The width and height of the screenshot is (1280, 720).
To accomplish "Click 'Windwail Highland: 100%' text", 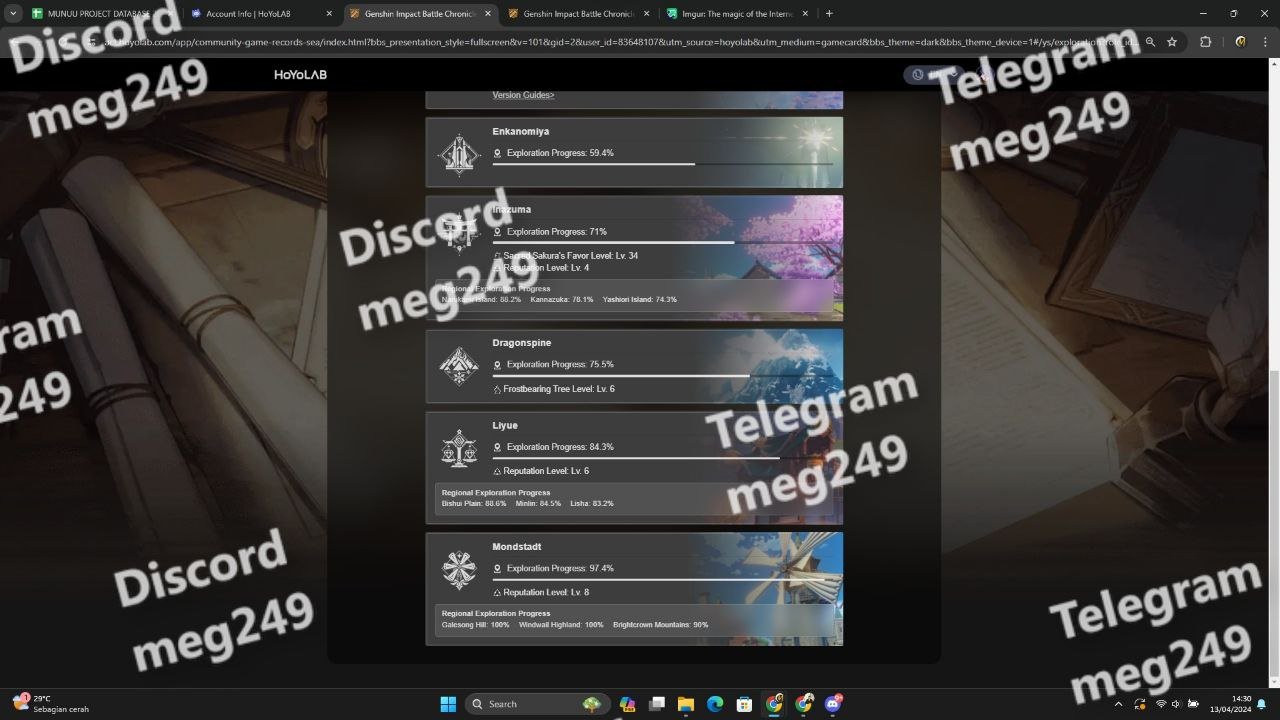I will click(561, 624).
